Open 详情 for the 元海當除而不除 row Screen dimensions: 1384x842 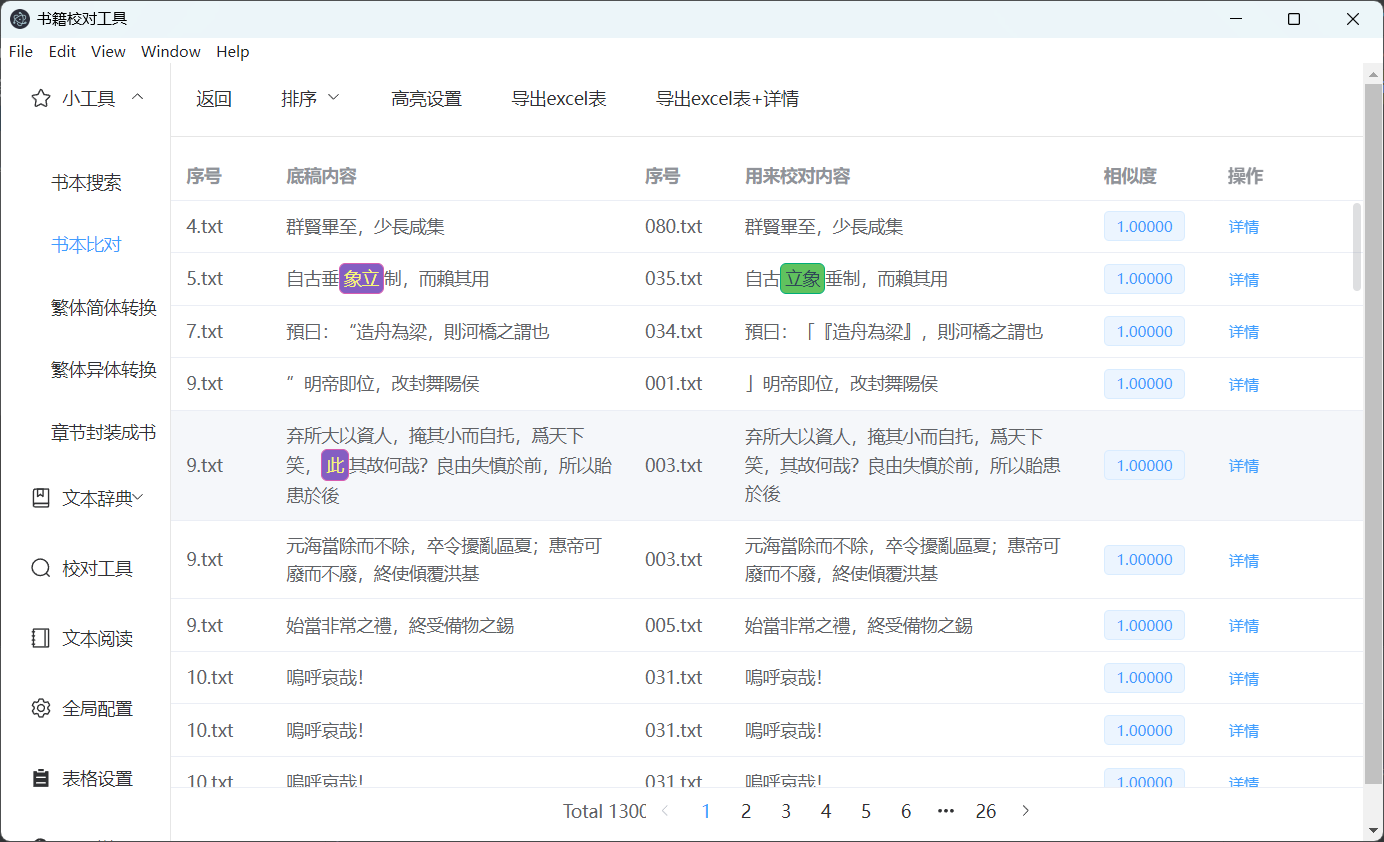[x=1244, y=561]
